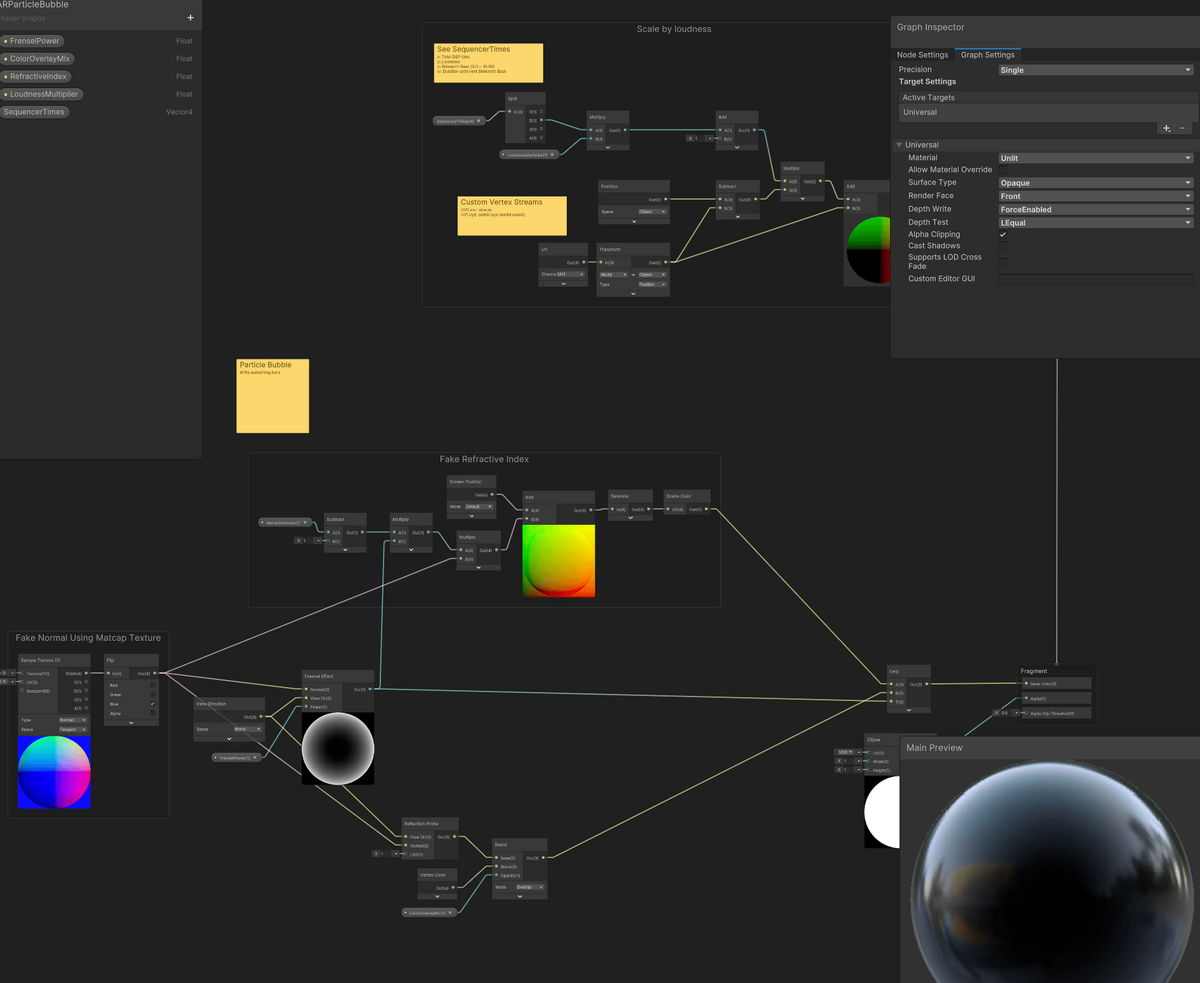Select the Lerp node's Out(3) port
Screen dimensions: 1200x983
(x=928, y=684)
